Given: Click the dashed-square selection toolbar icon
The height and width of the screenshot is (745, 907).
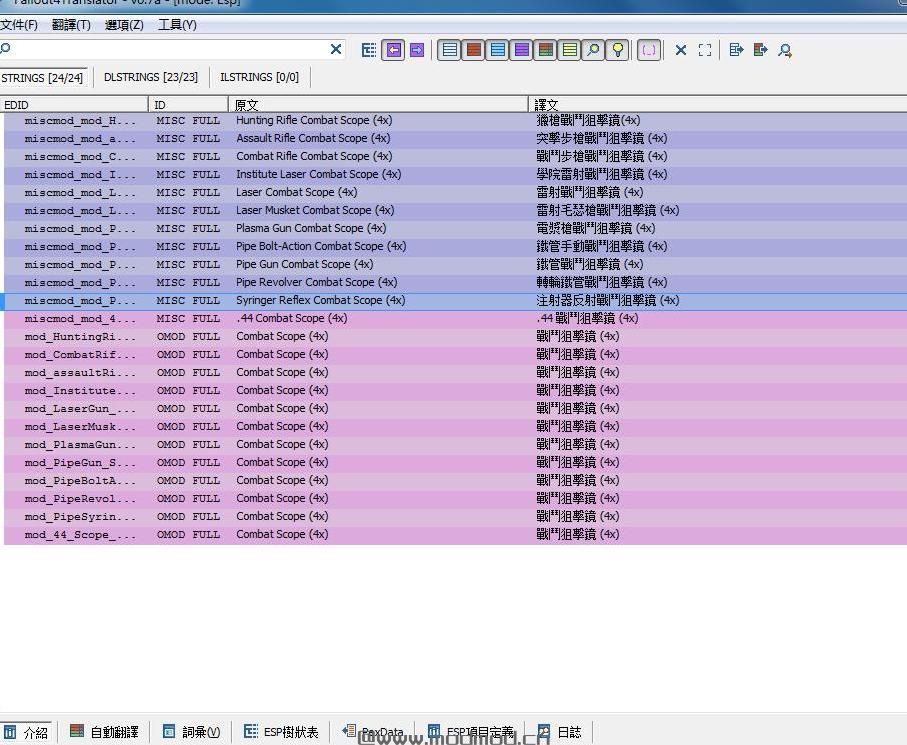Looking at the screenshot, I should [x=705, y=50].
